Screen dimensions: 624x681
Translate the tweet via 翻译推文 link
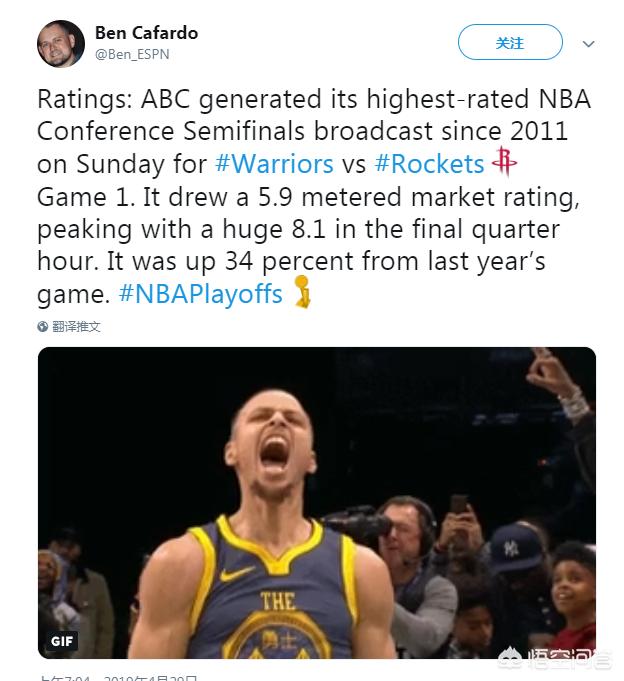pyautogui.click(x=77, y=327)
